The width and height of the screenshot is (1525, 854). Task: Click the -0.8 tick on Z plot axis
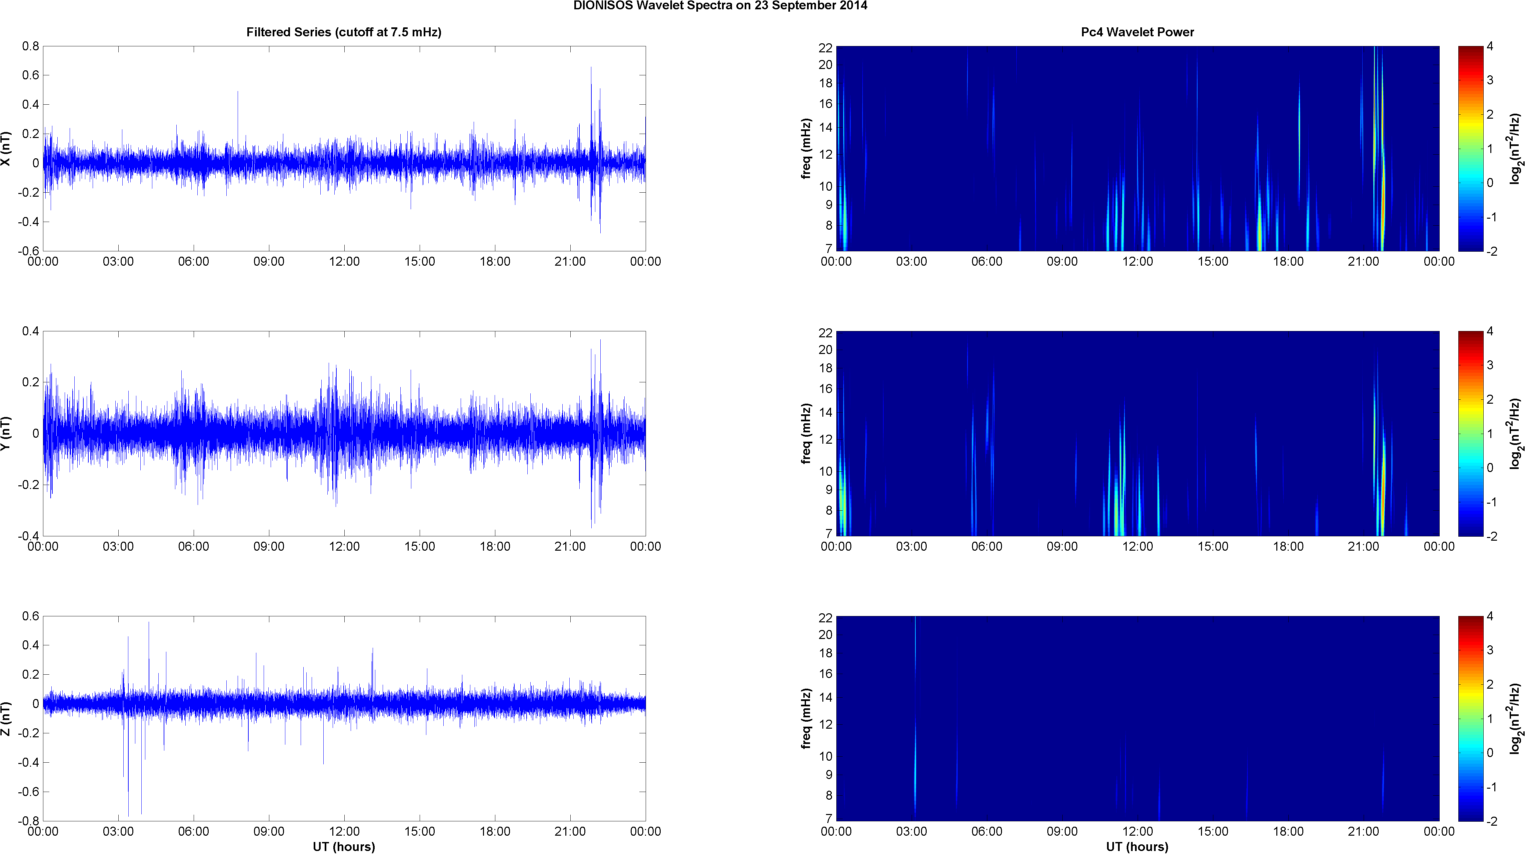pos(28,821)
